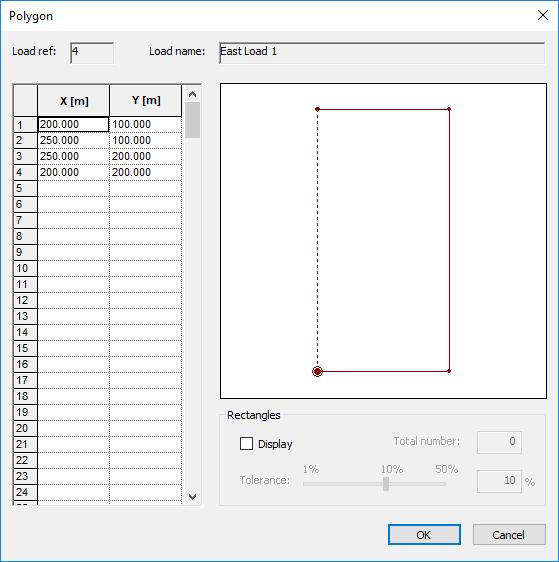Click the Y cell 200.000 in row 4
Viewport: 559px width, 562px height.
(x=145, y=172)
